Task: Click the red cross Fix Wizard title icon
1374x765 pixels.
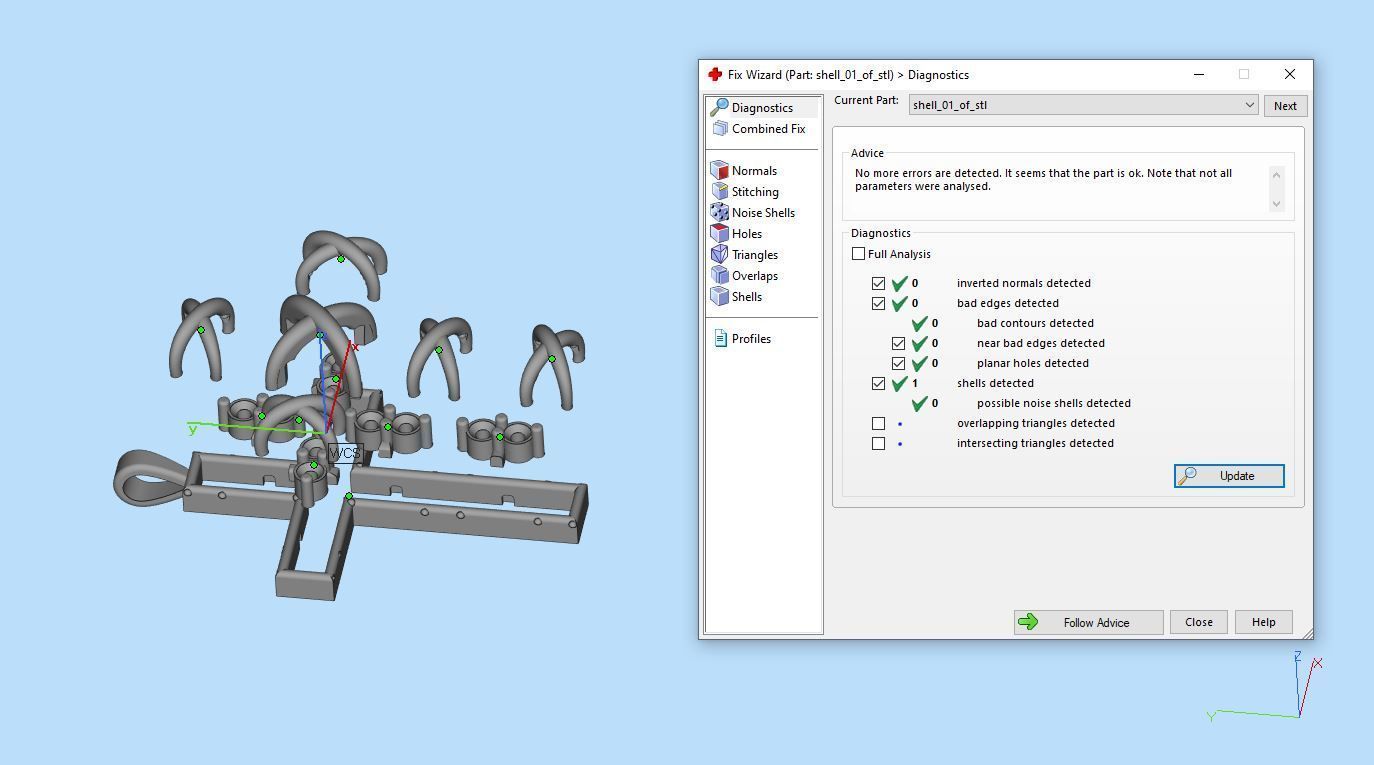Action: coord(715,74)
